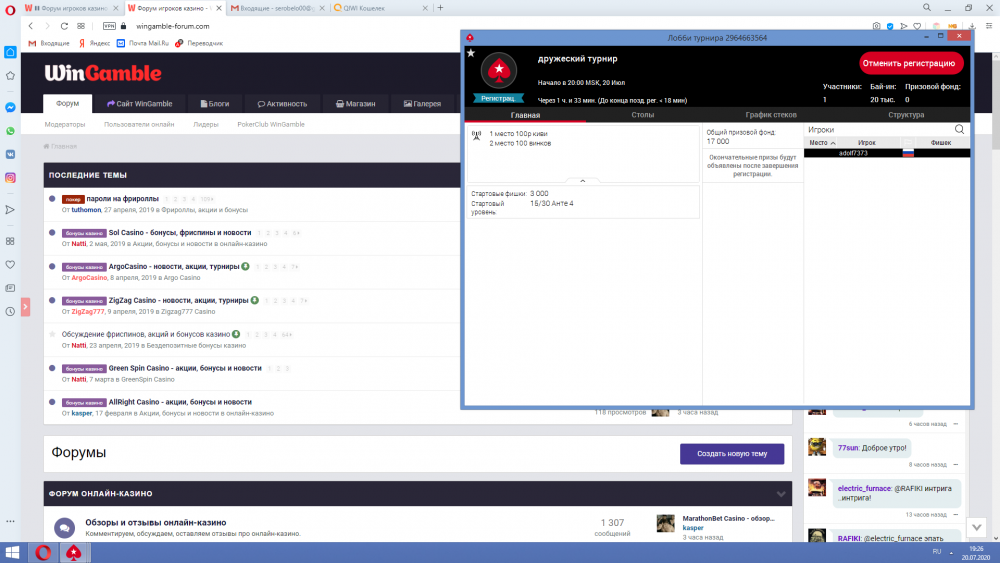Click the browser reload button
This screenshot has height=563, width=1000.
point(63,26)
